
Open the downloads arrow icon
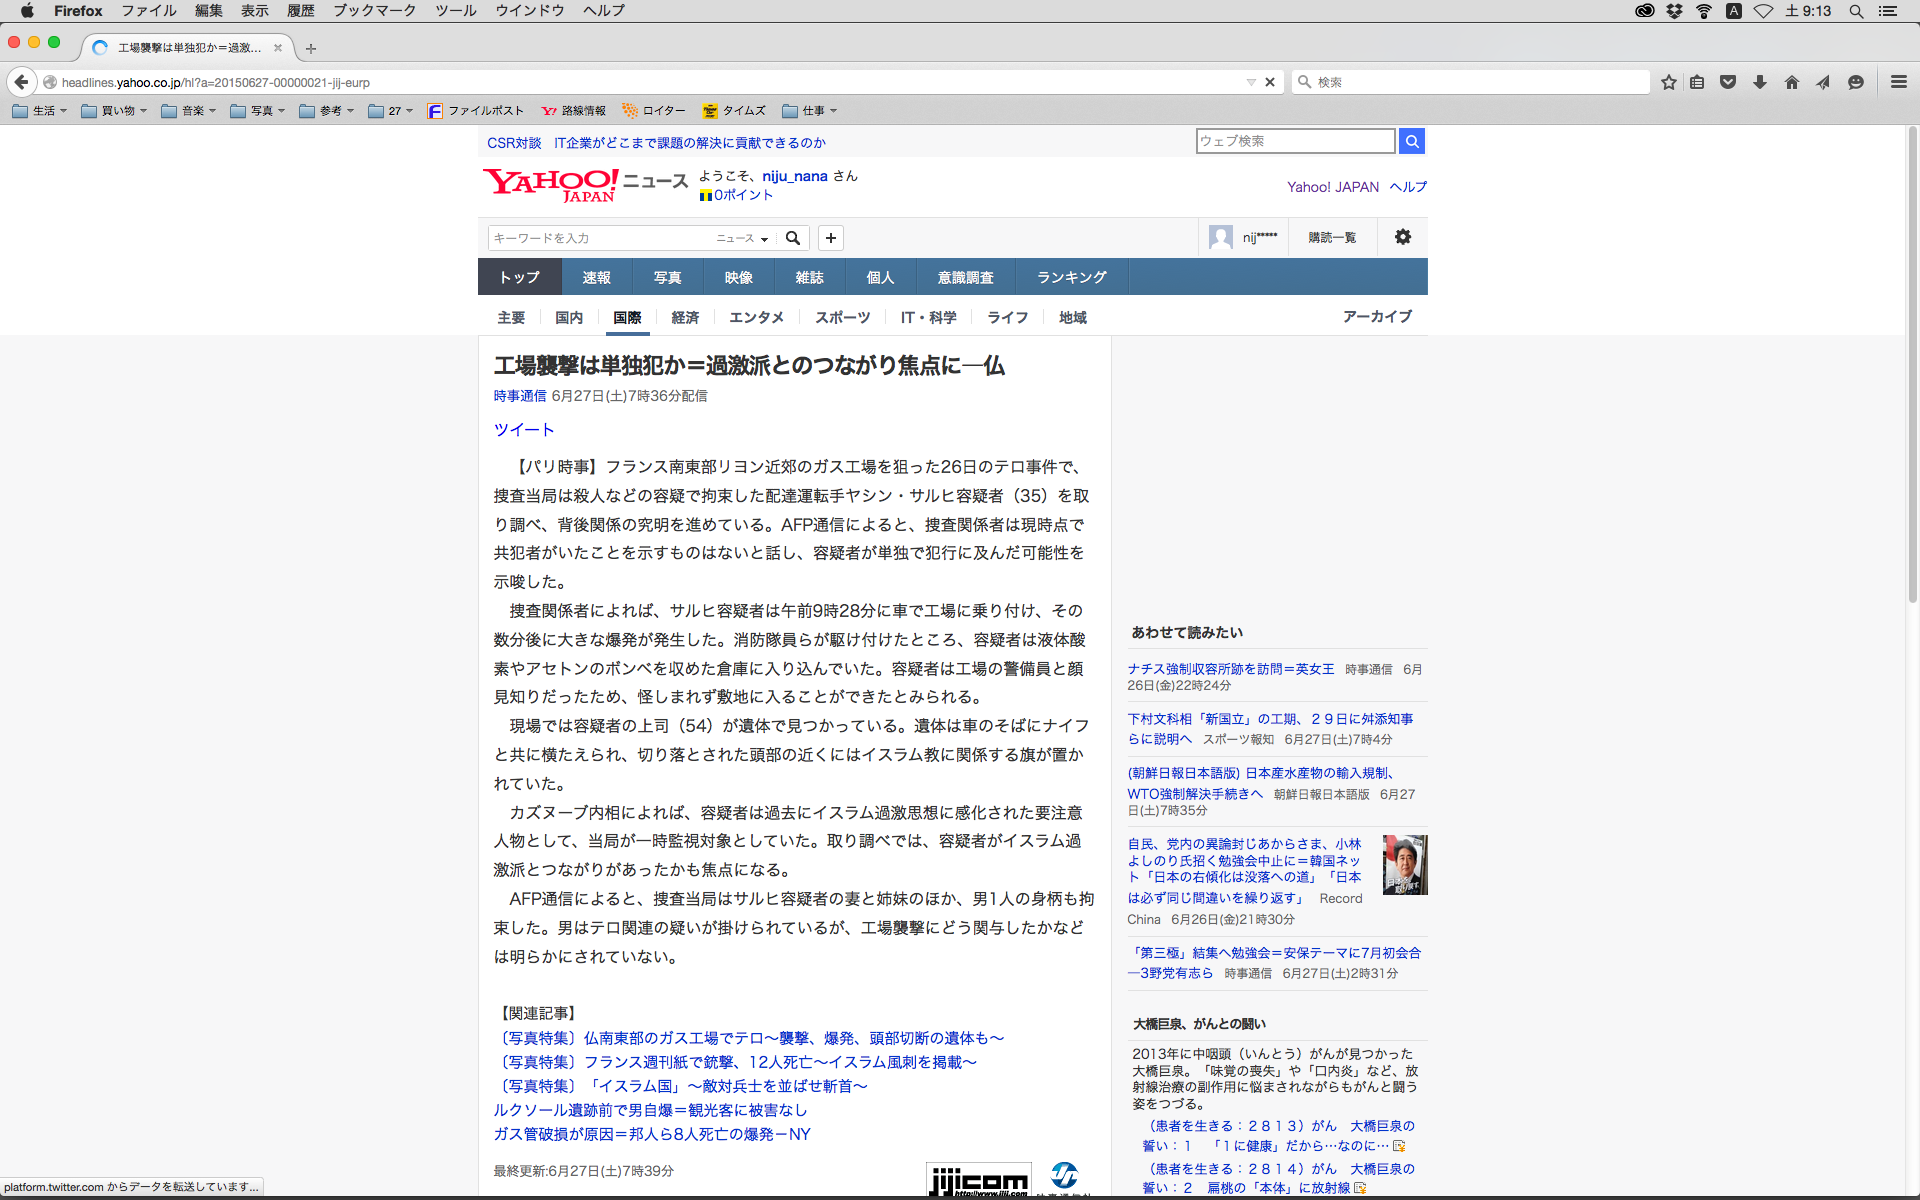[1760, 82]
